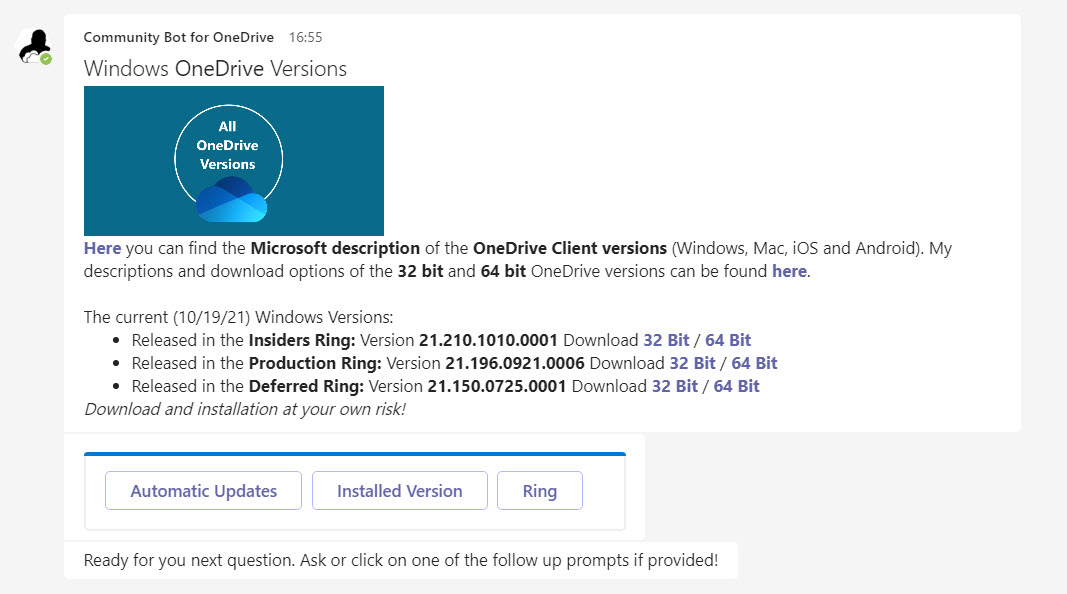Screen dimensions: 1067x594
Task: Click the Community Bot for OneDrive sender name
Action: (x=178, y=37)
